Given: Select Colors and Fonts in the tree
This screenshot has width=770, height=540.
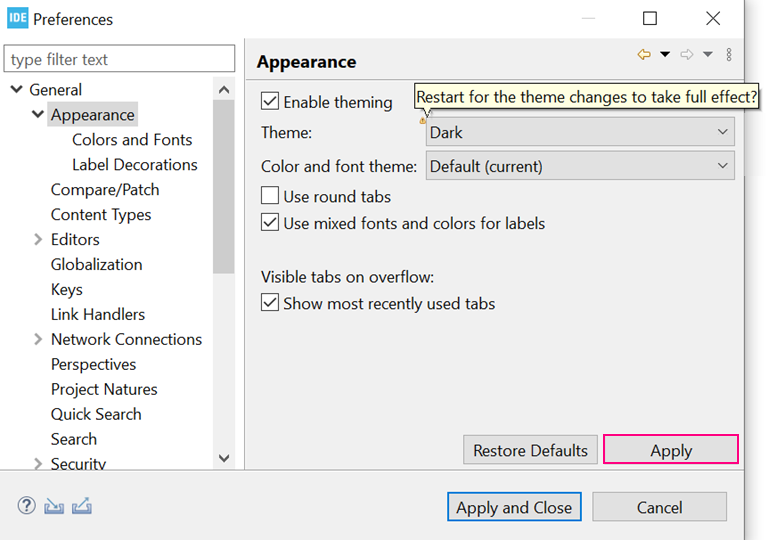Looking at the screenshot, I should [x=132, y=140].
